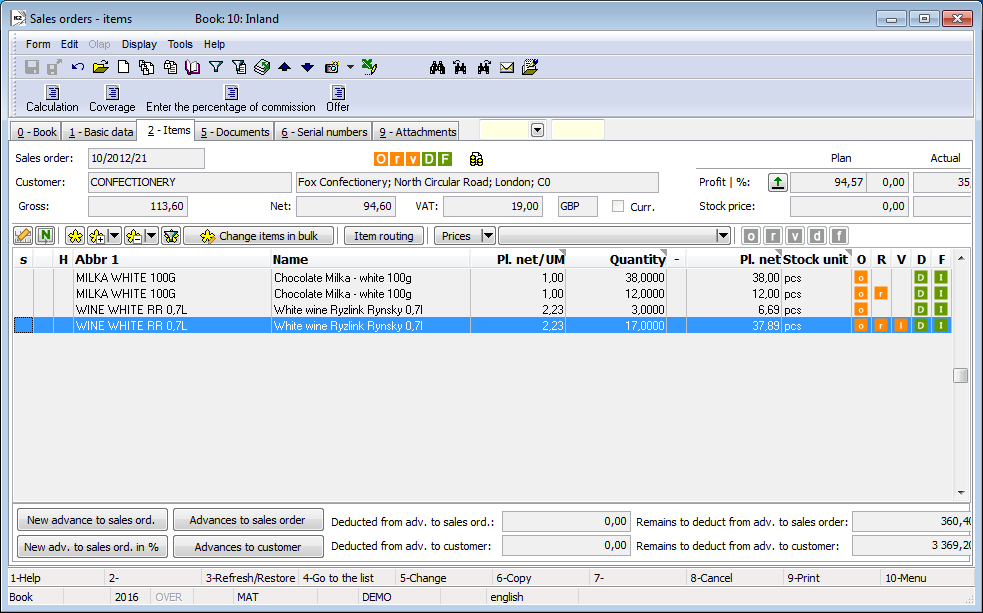This screenshot has width=983, height=613.
Task: Click the single yellow star icon
Action: (75, 236)
